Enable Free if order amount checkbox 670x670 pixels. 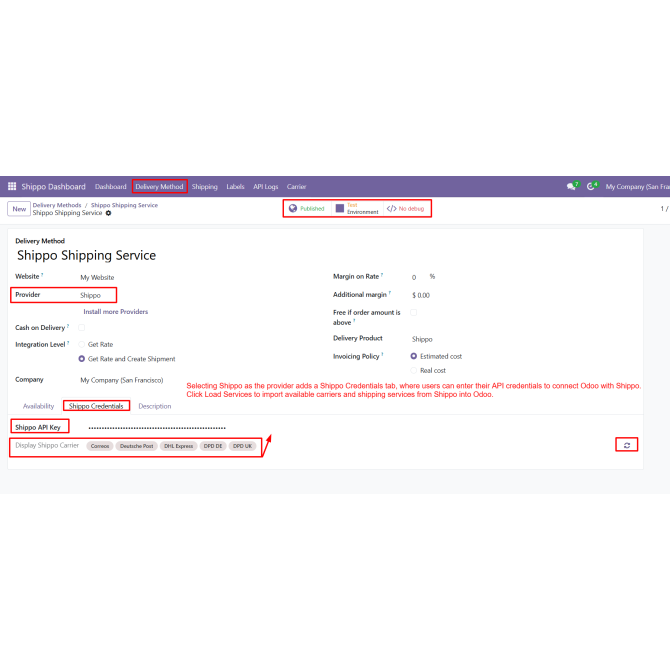414,312
